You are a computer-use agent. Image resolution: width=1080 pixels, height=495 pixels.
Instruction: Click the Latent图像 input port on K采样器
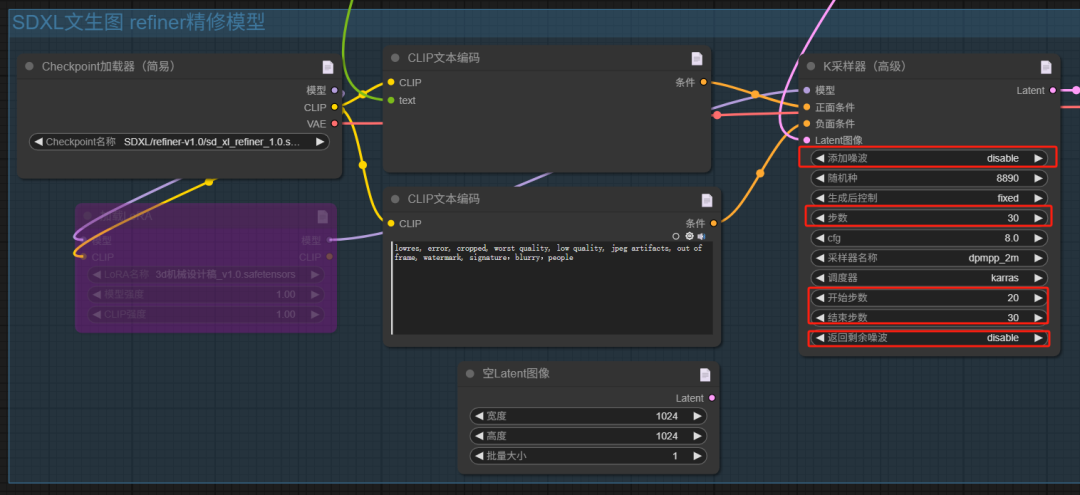coord(807,140)
